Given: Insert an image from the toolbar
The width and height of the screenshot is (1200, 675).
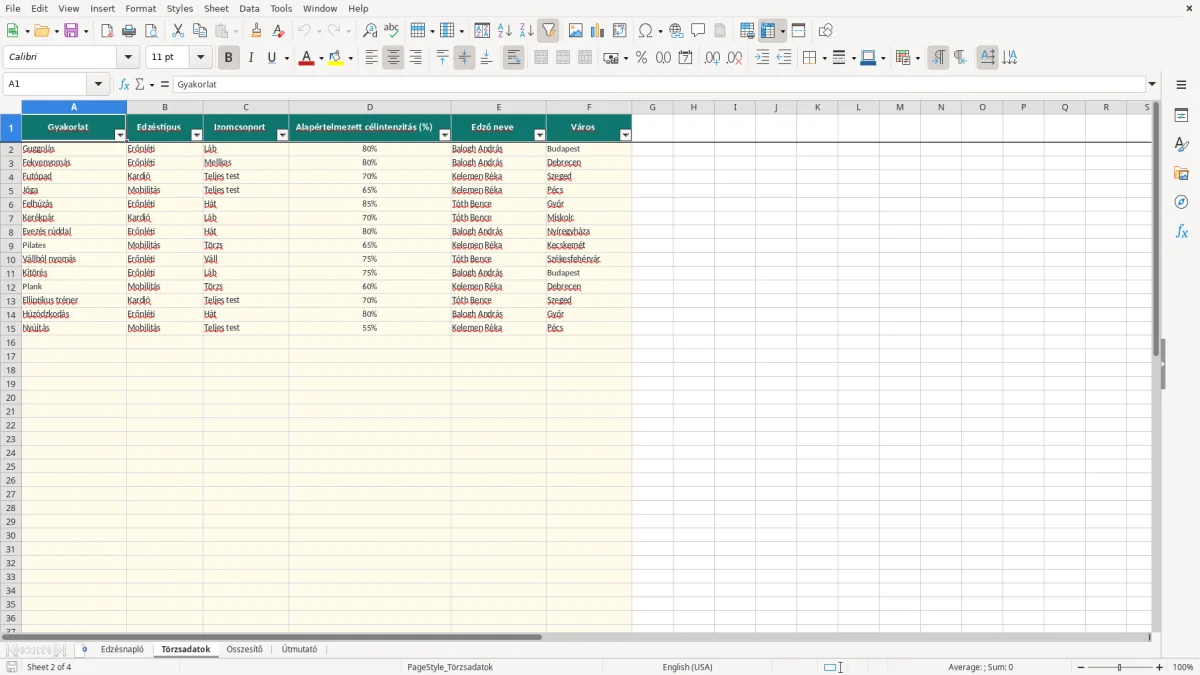Looking at the screenshot, I should (x=575, y=31).
